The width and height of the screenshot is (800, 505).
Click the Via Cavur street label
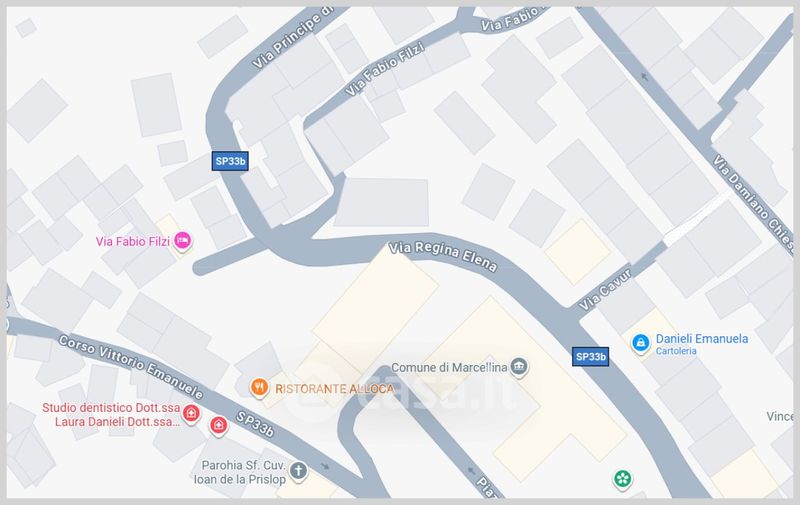point(605,289)
